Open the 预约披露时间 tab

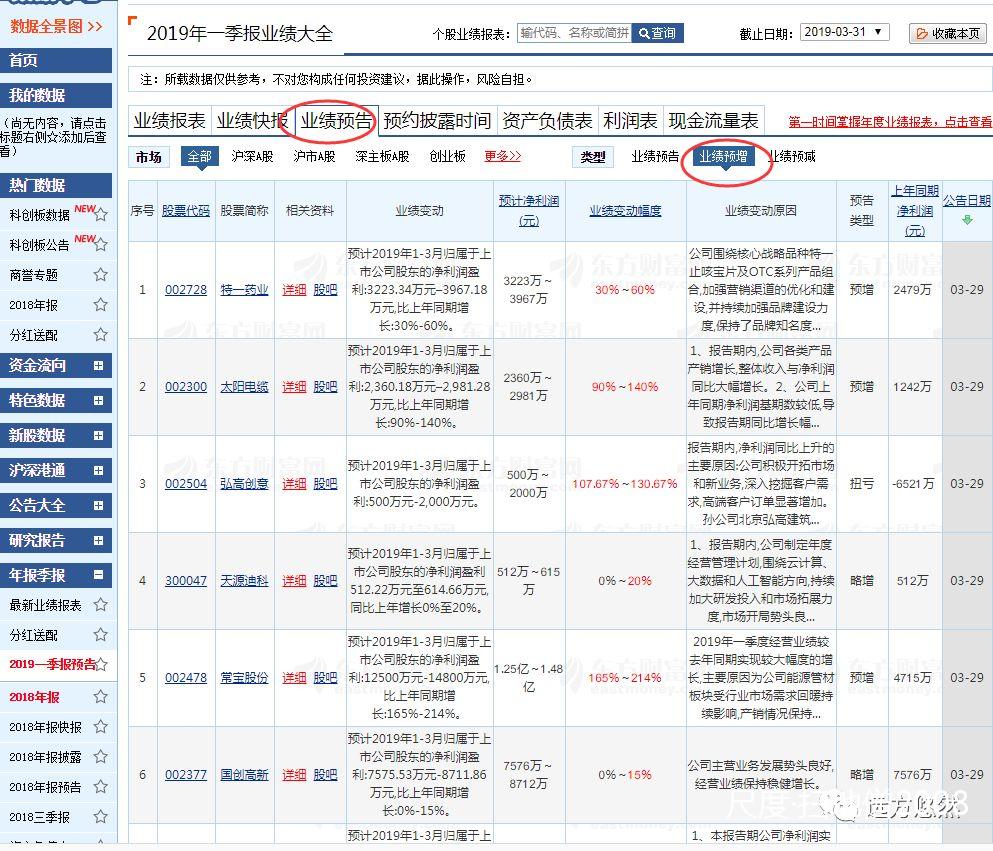coord(437,120)
